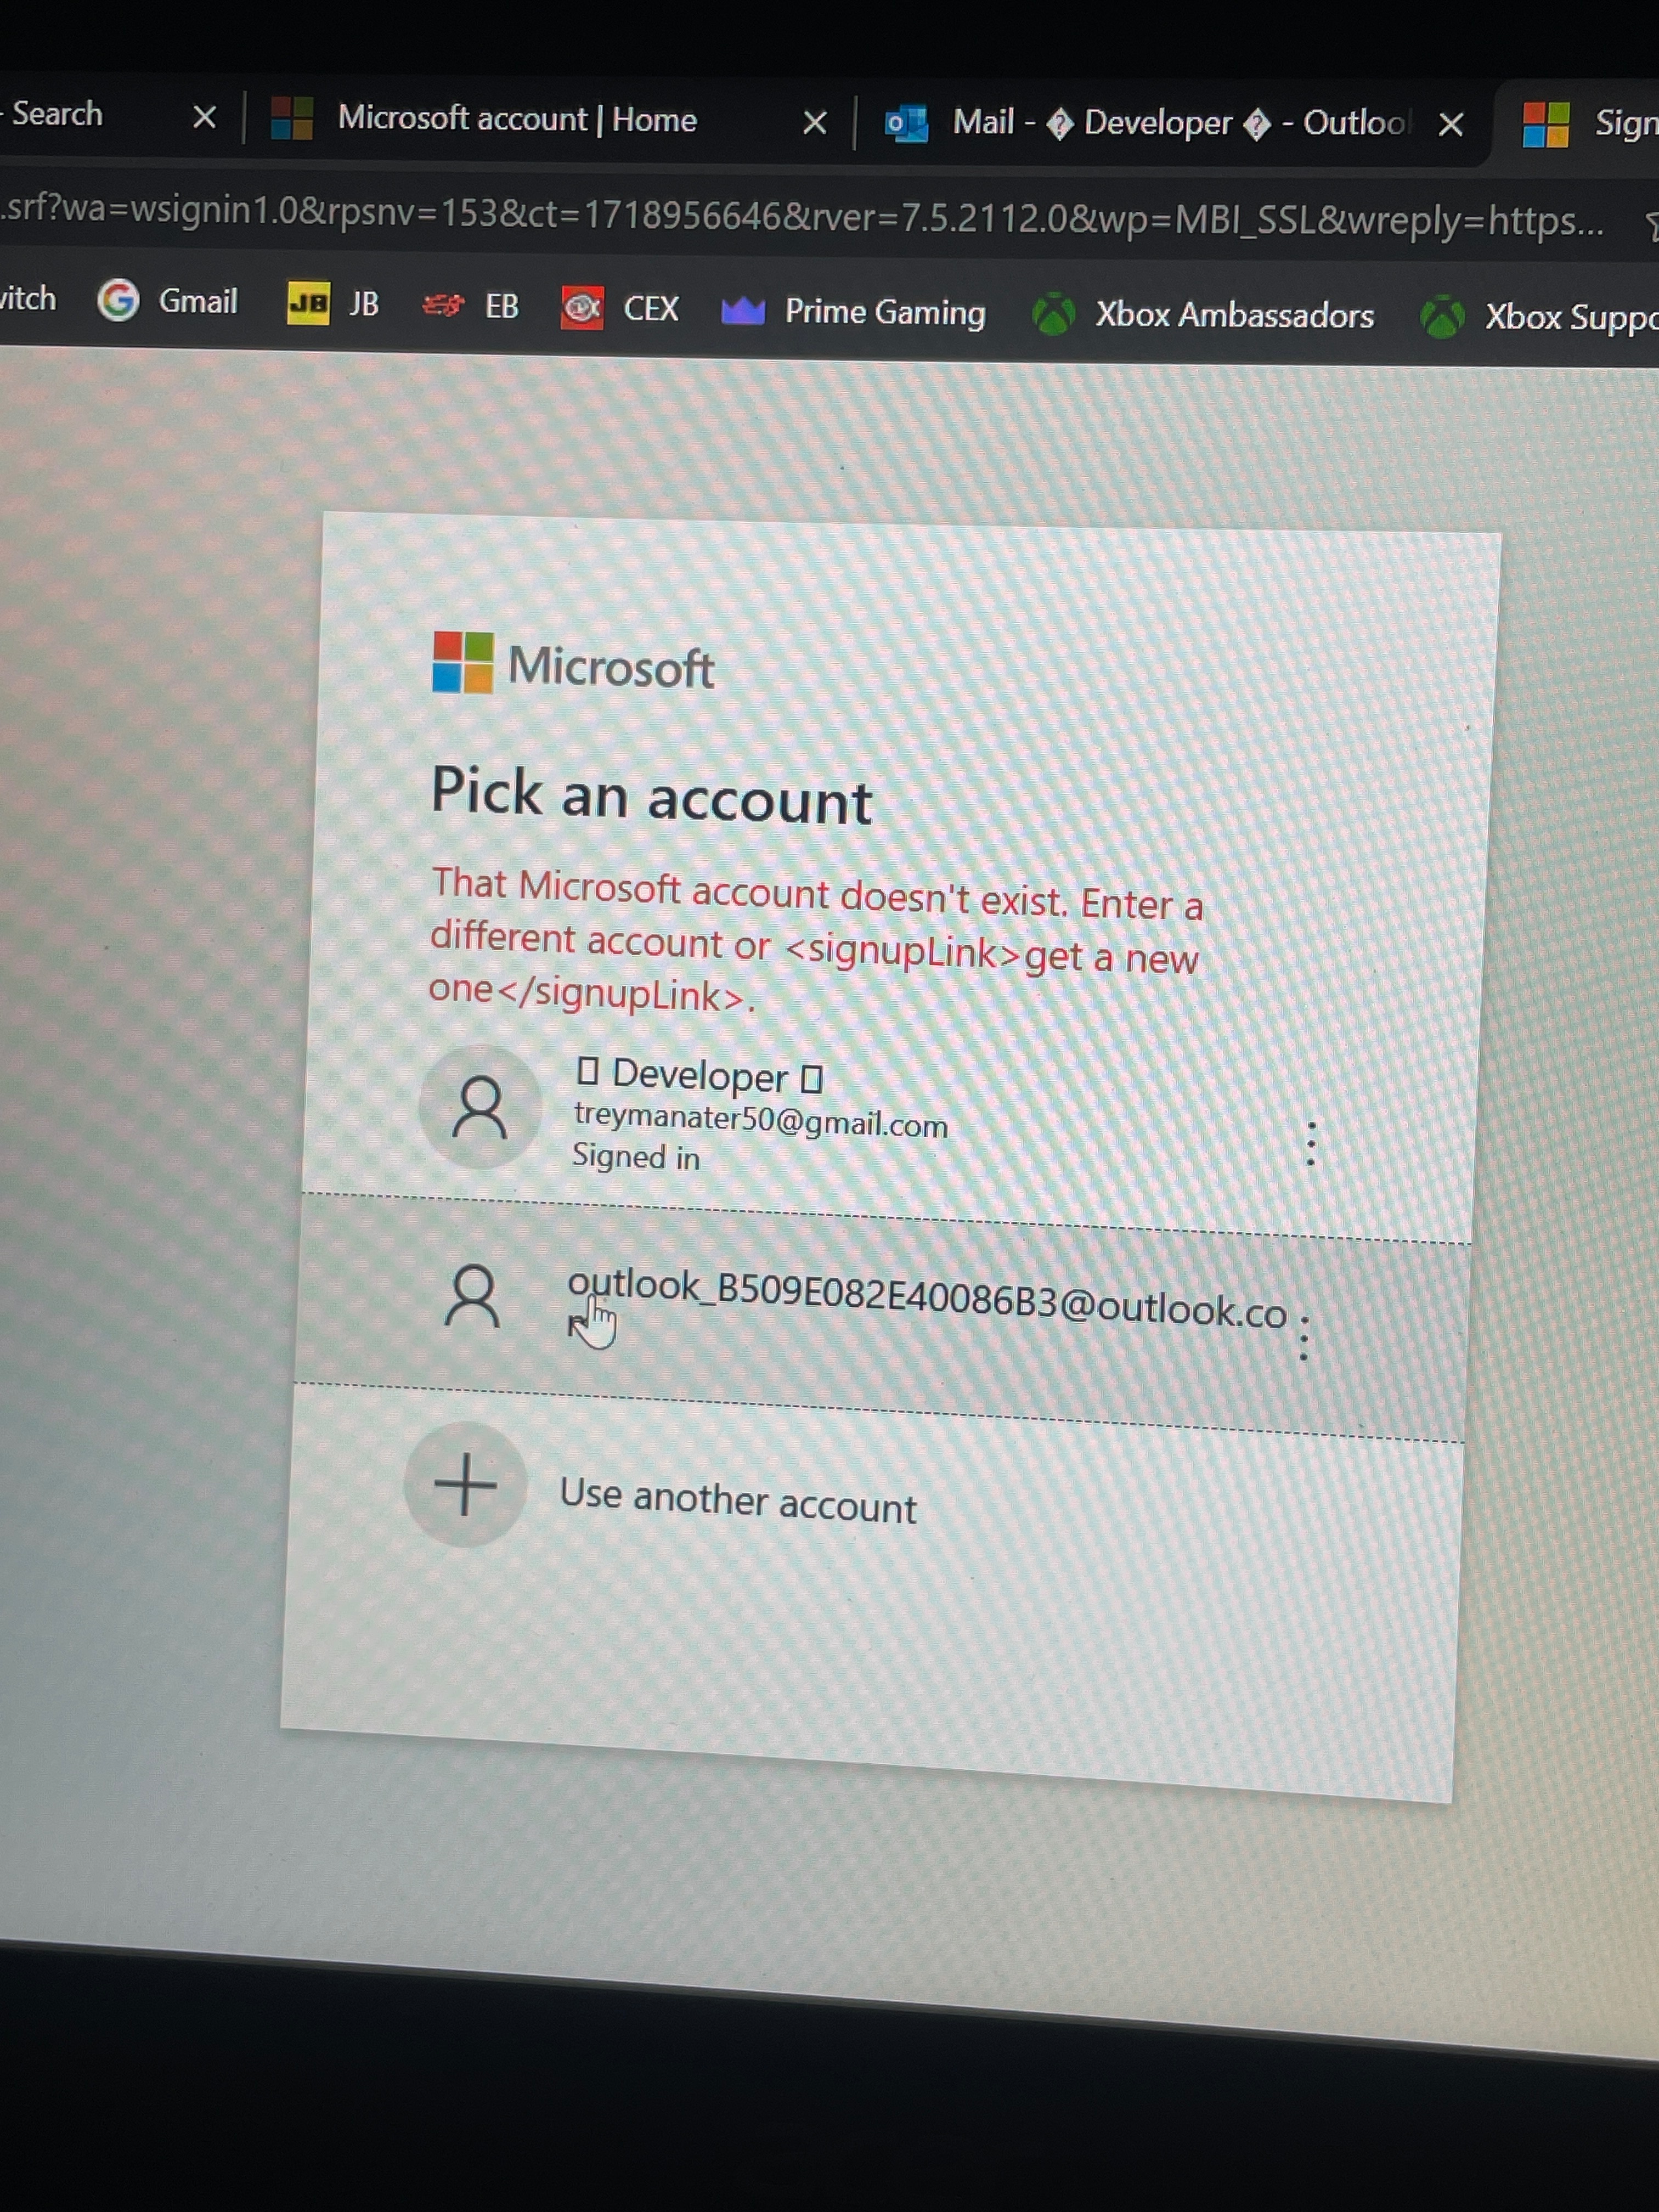Close the Microsoft account | Home tab
Screen dimensions: 1659x2212
[x=814, y=122]
